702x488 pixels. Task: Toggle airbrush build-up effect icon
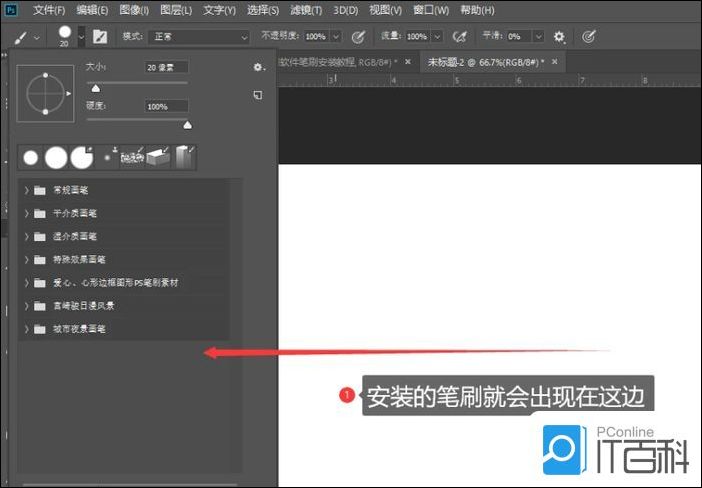(x=460, y=36)
